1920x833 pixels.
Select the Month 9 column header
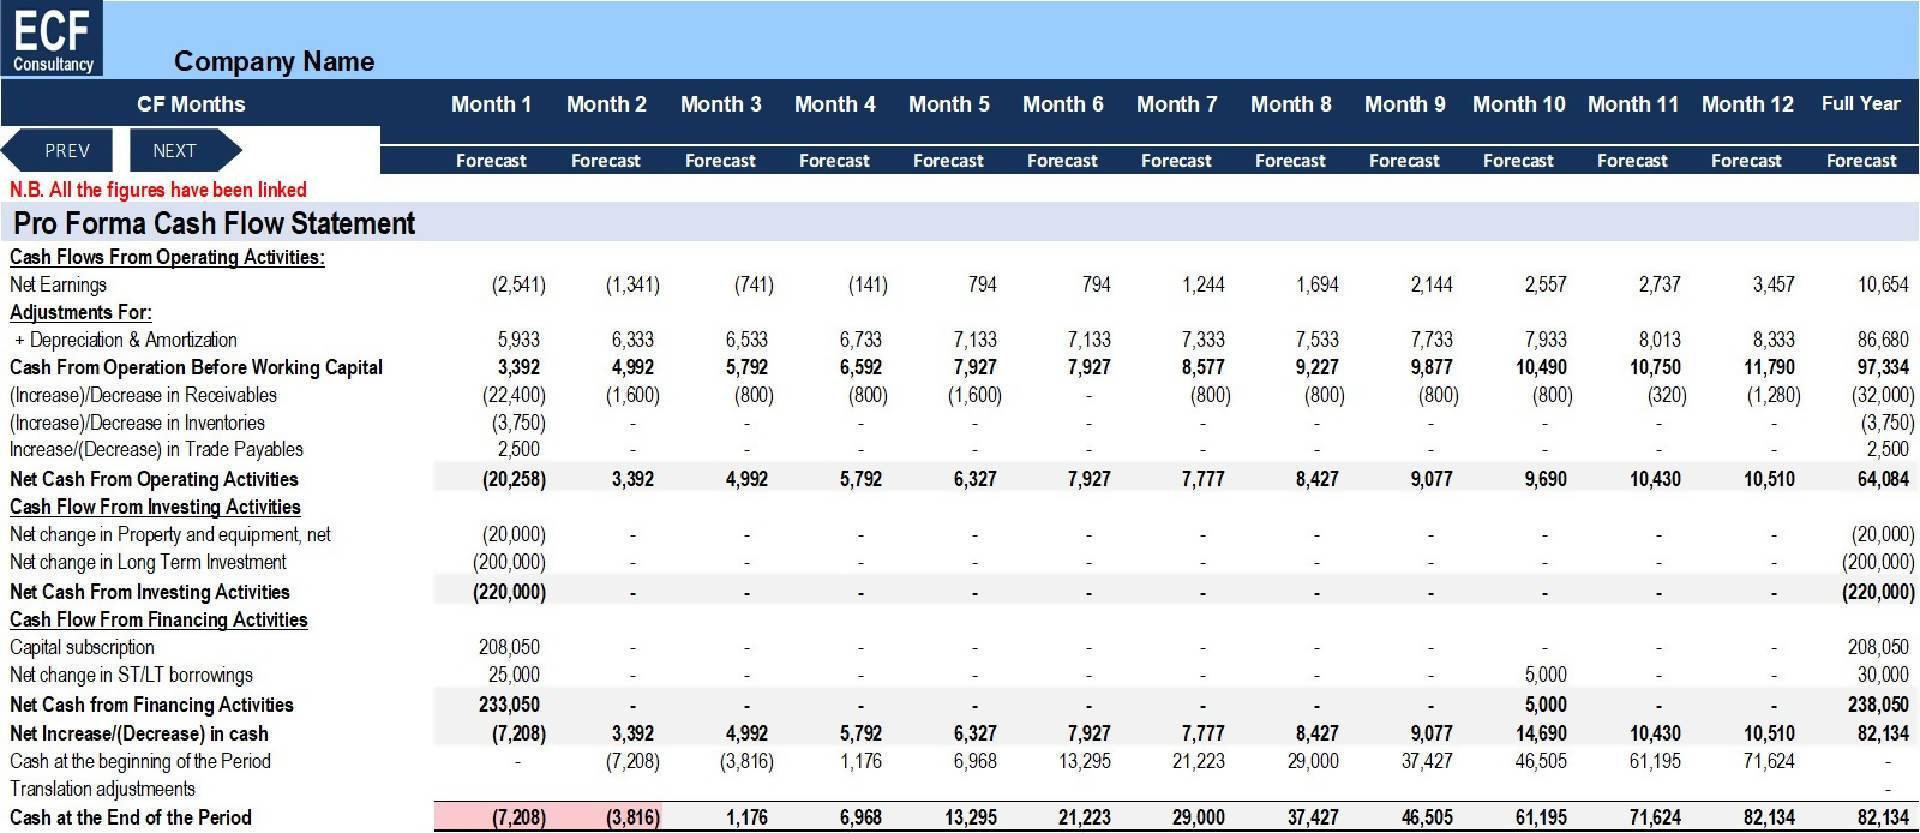coord(1405,104)
